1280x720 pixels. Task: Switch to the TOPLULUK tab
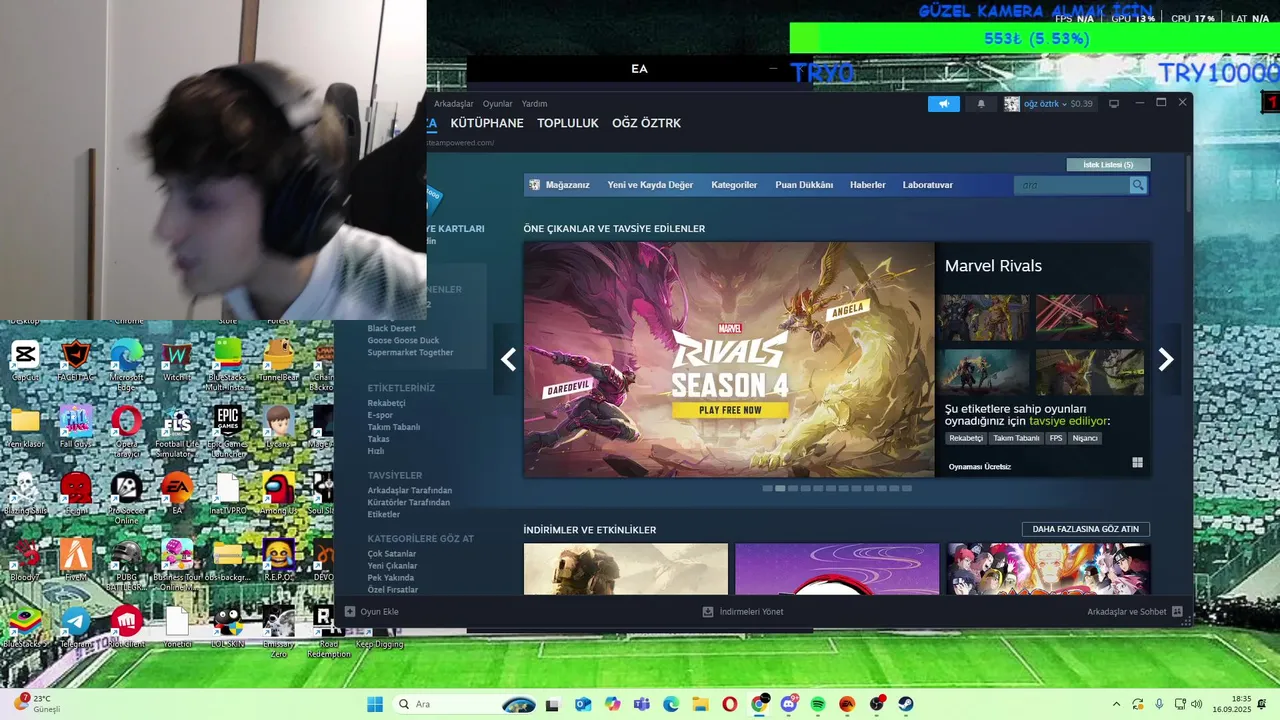568,123
